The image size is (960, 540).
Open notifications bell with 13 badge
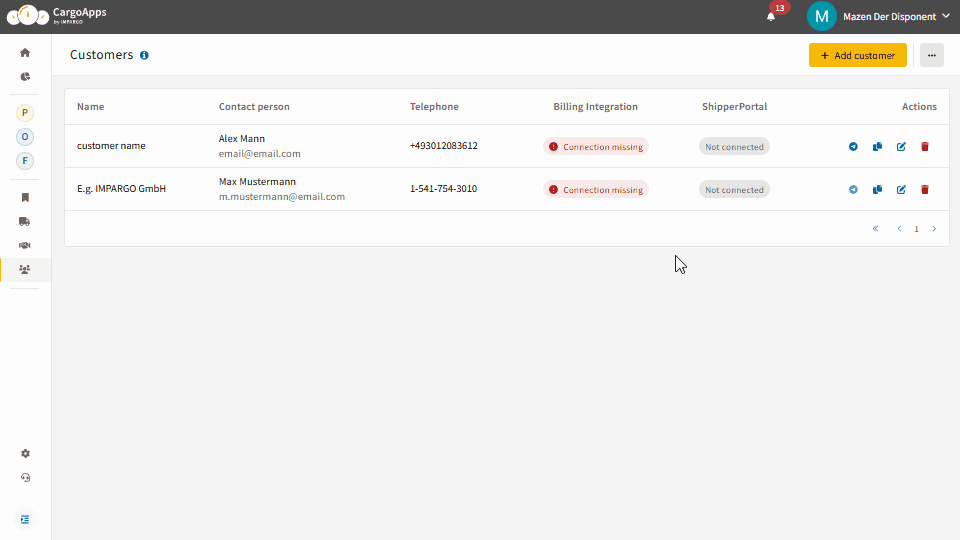point(771,17)
